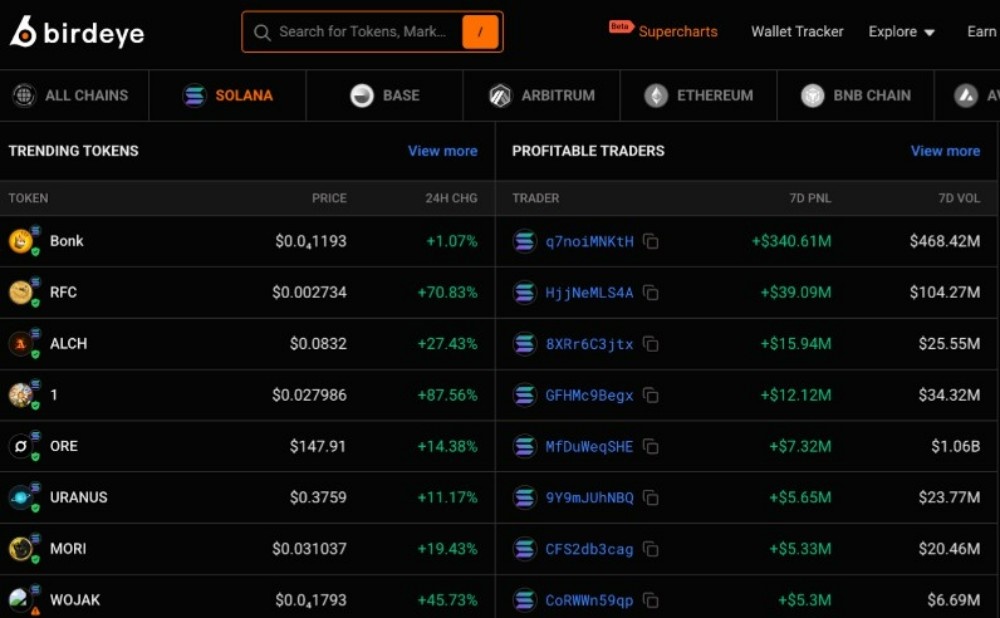Click the ORE token icon
1000x618 pixels.
coord(21,446)
